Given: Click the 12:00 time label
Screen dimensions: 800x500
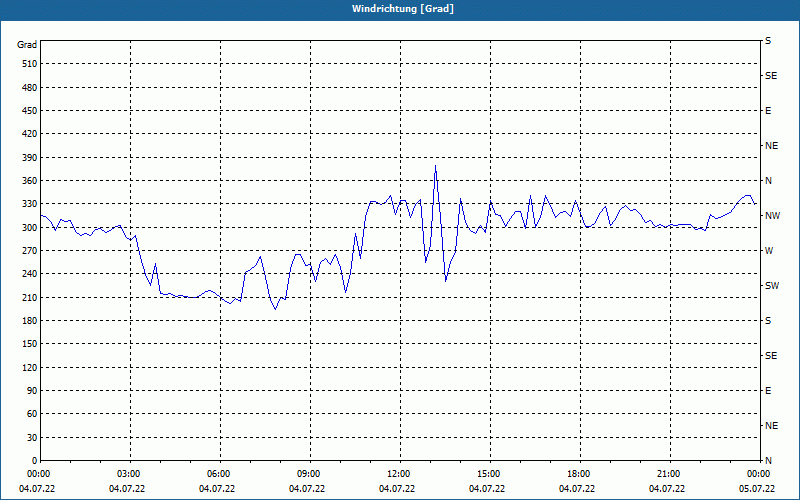Looking at the screenshot, I should tap(398, 474).
